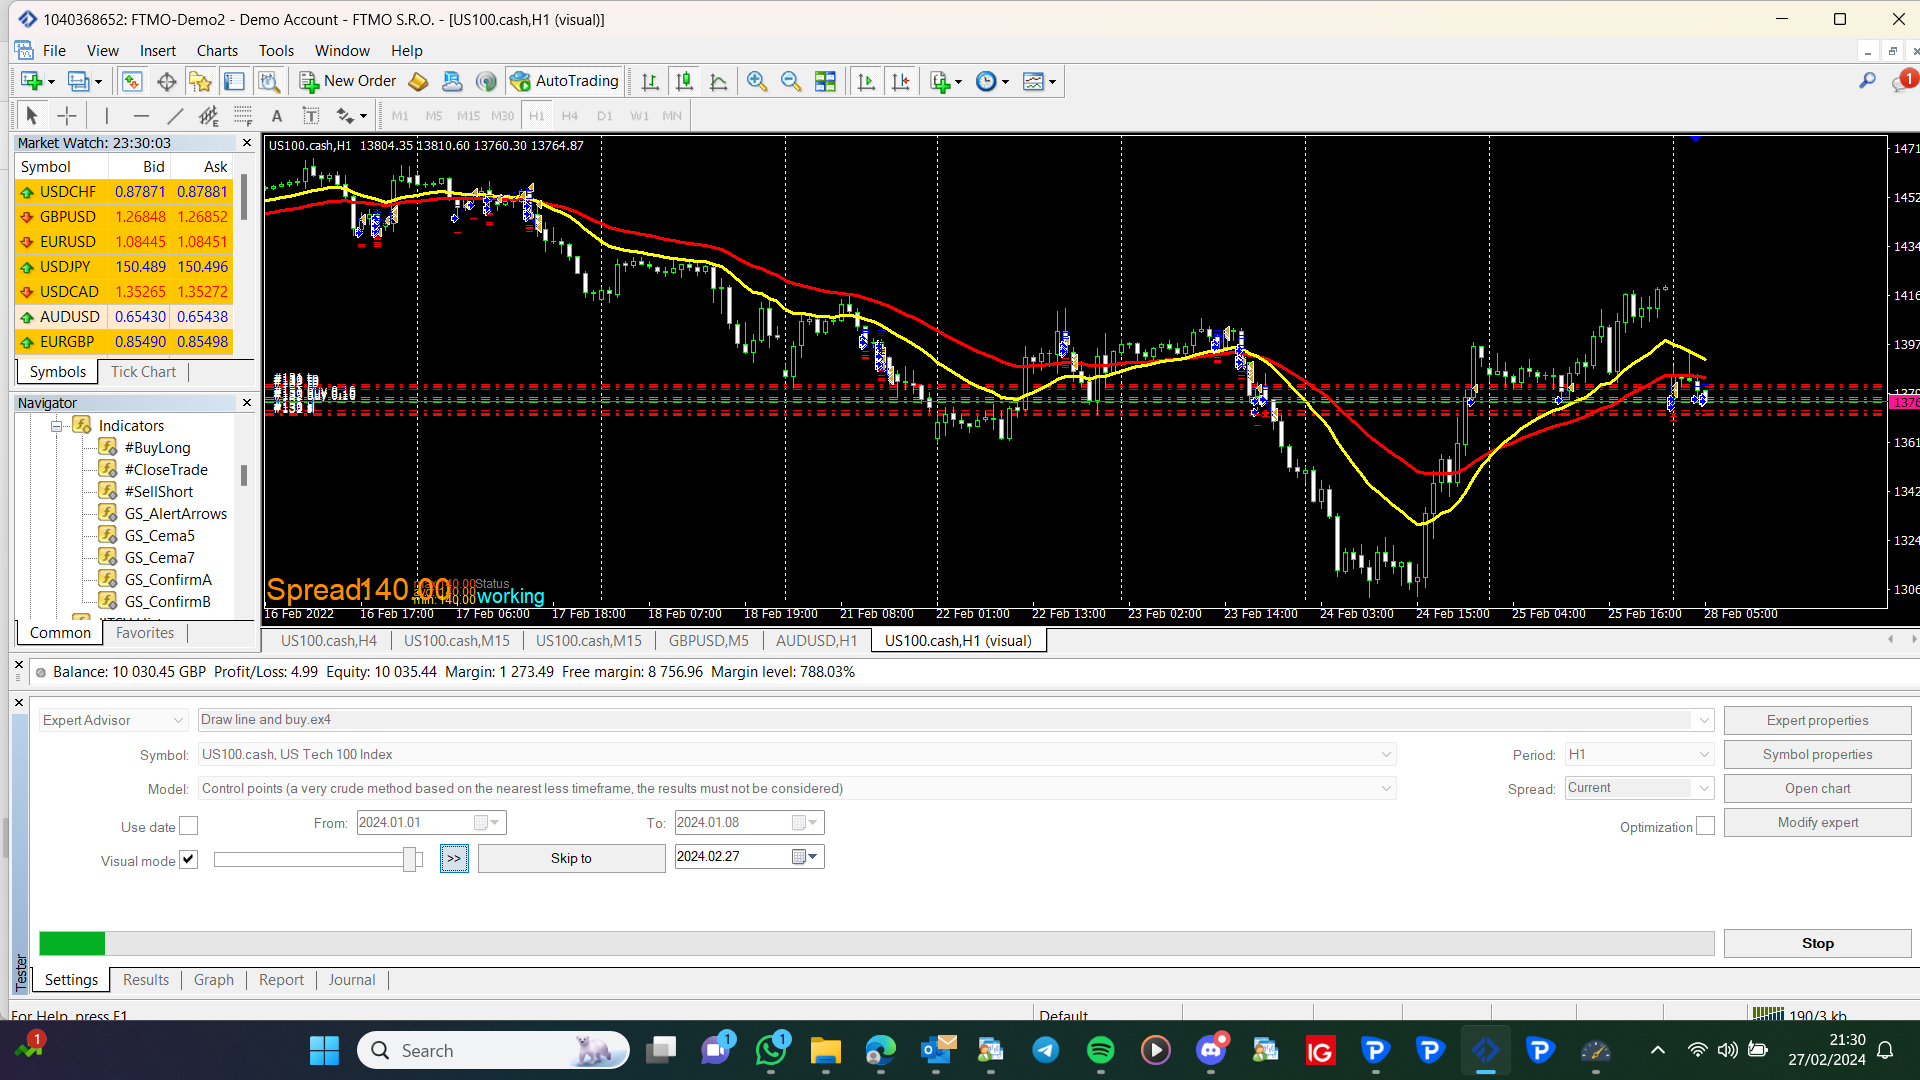Click the Market Watch vertical scrollbar
Viewport: 1920px width, 1080px height.
[x=244, y=197]
